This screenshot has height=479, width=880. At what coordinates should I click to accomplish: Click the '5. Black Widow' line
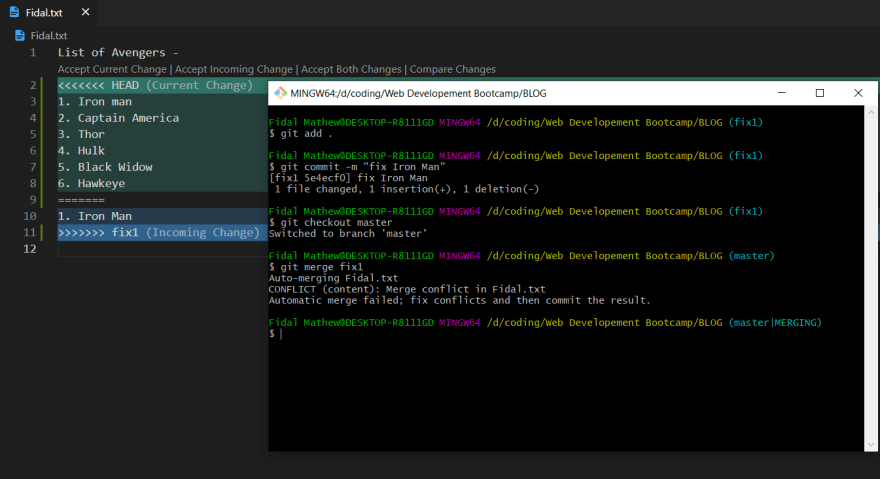pyautogui.click(x=105, y=167)
